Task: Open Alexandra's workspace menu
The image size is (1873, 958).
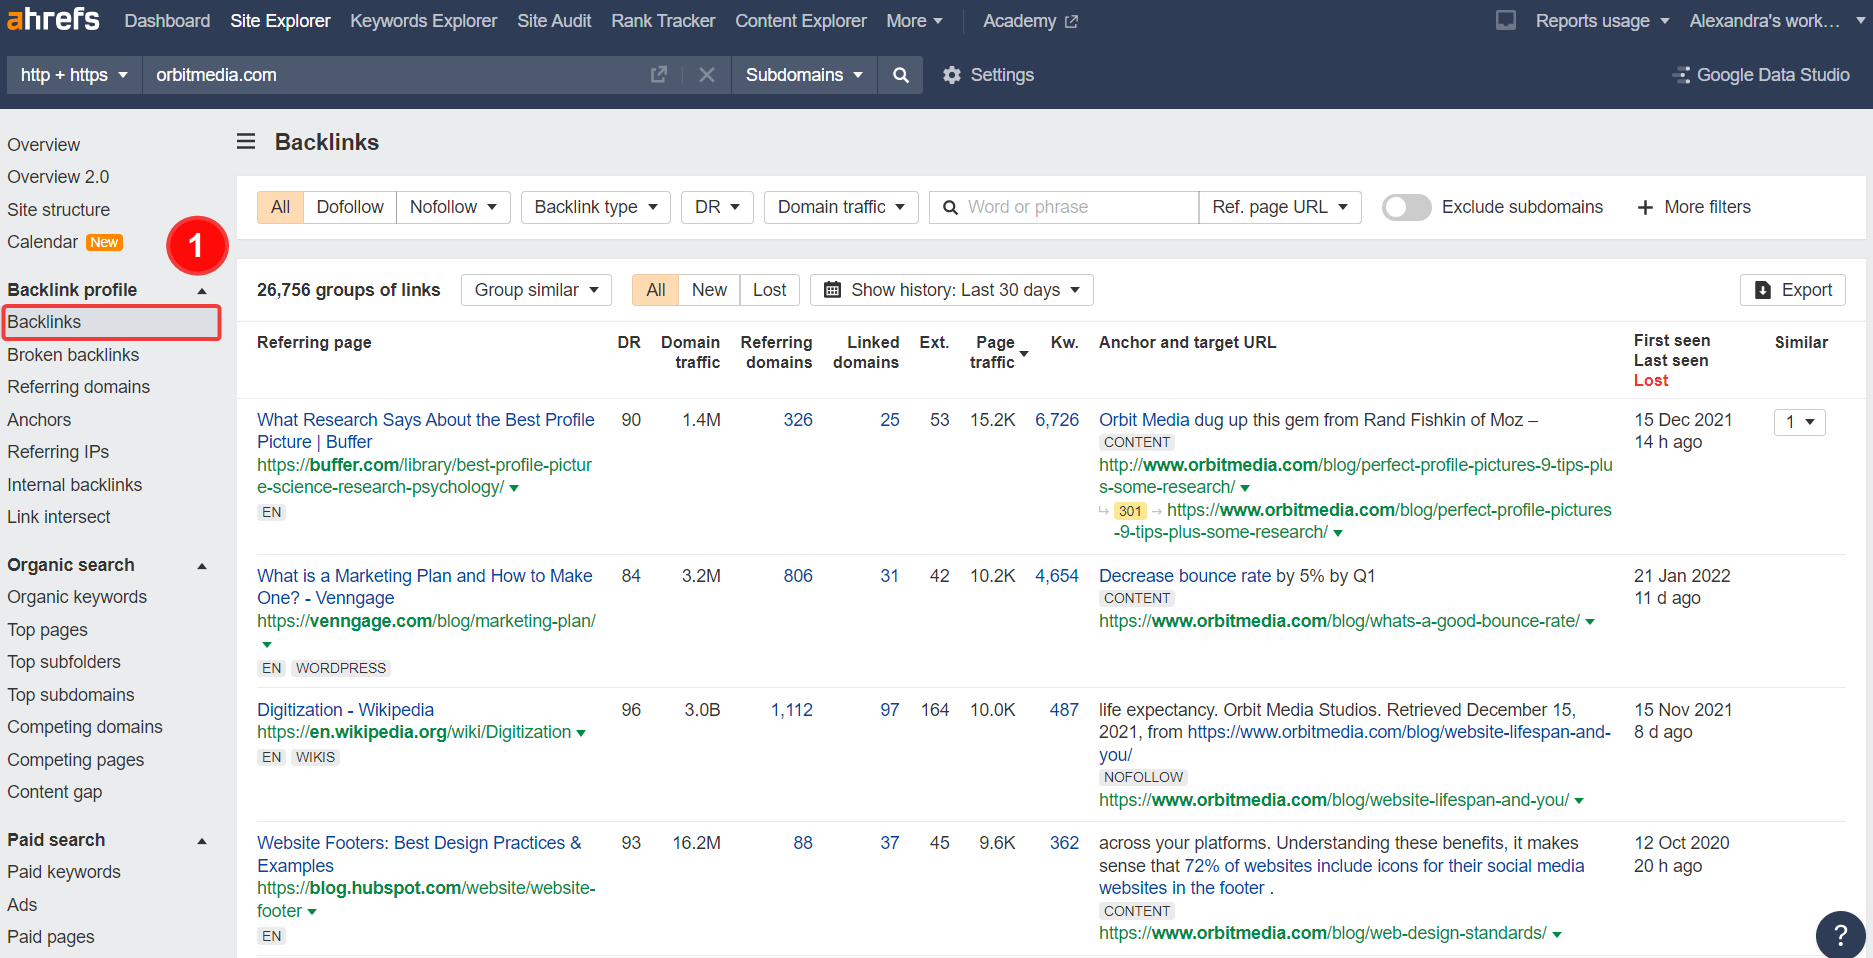Action: pos(1777,21)
